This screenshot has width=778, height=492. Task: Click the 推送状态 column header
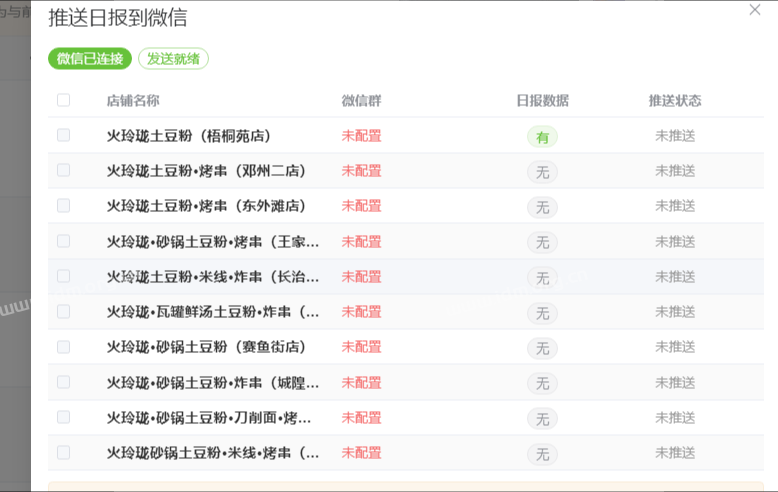coord(675,101)
